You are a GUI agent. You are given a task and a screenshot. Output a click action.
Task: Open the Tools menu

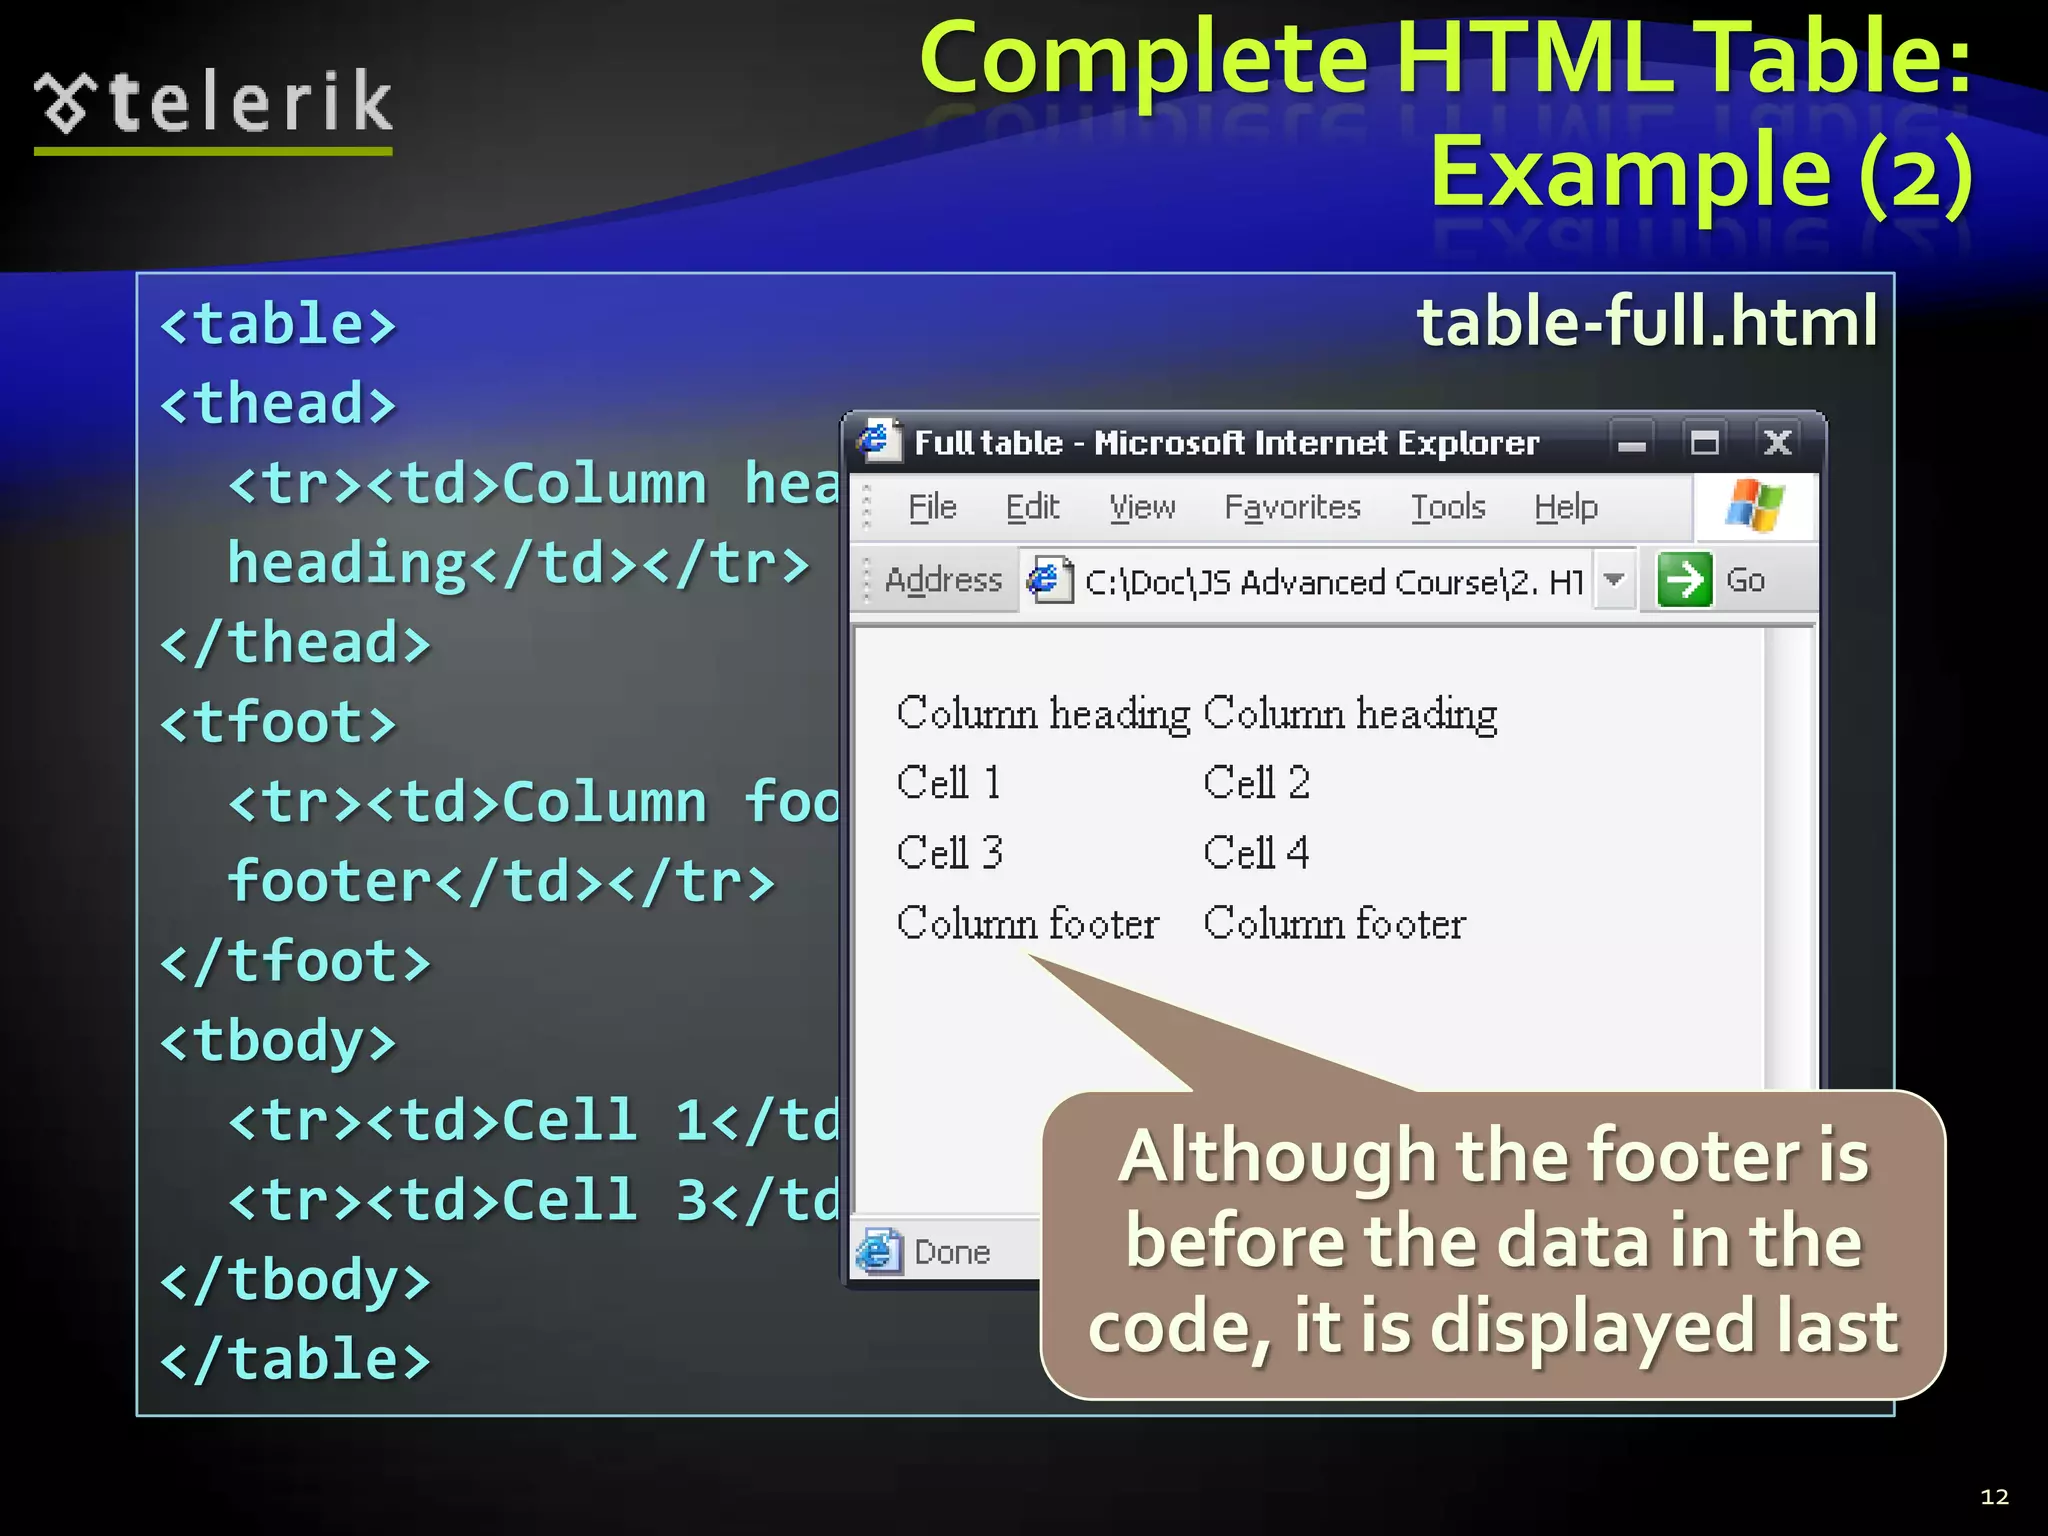[x=1447, y=507]
